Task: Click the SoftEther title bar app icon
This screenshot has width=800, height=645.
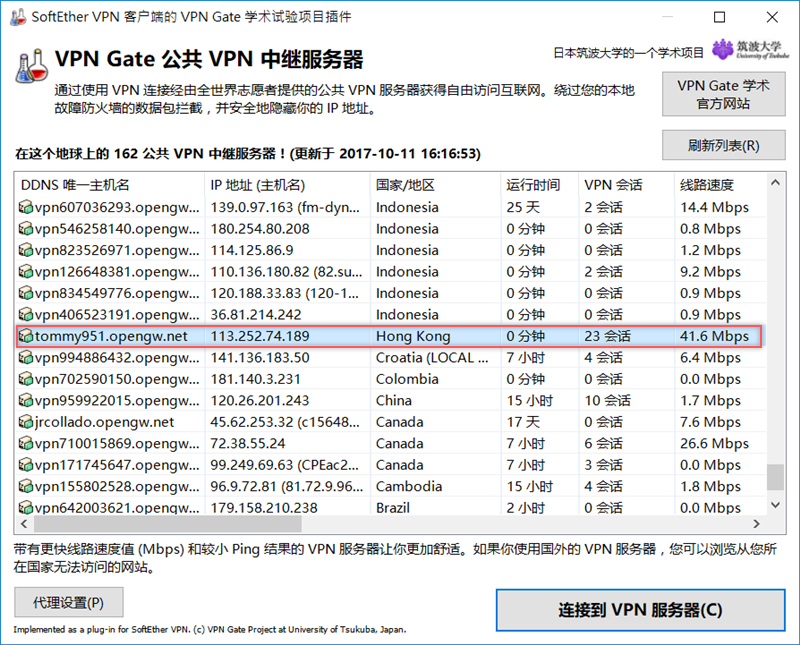Action: point(18,16)
